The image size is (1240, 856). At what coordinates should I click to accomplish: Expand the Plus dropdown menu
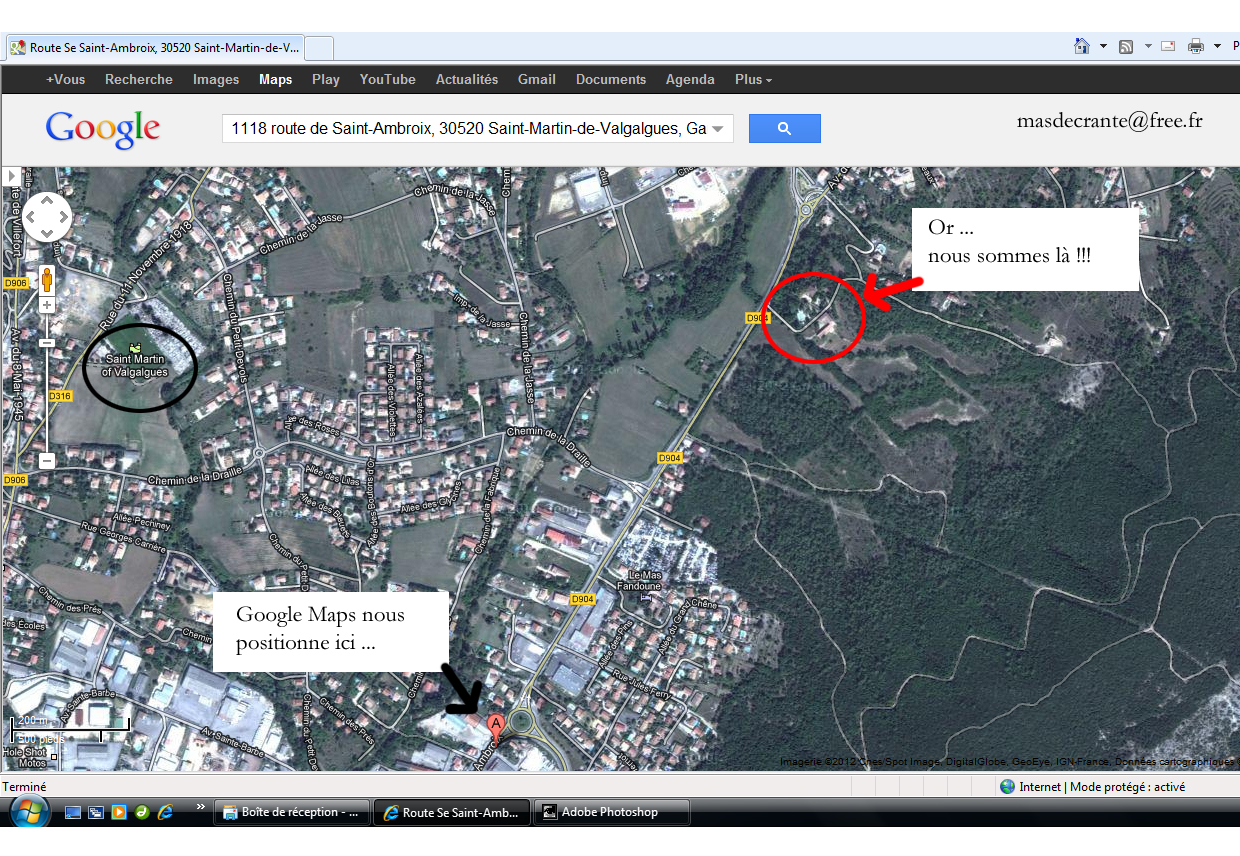753,80
